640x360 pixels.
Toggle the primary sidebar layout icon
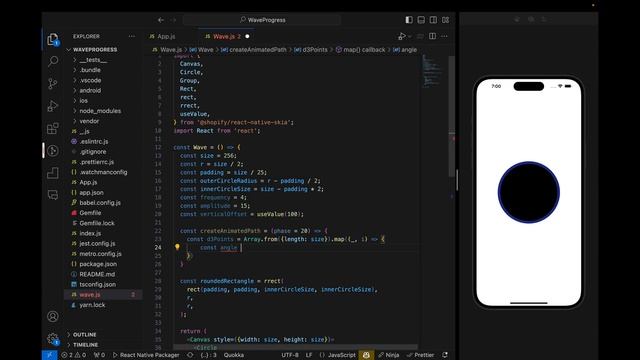409,20
